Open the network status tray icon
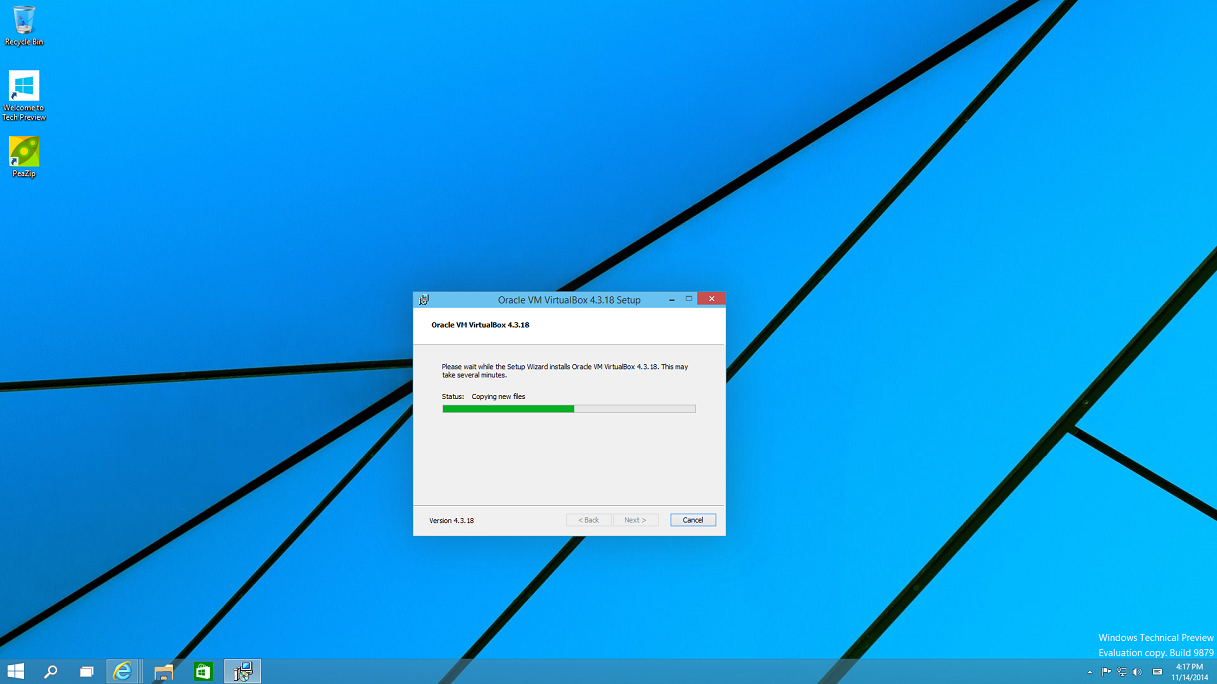Viewport: 1217px width, 684px height. pos(1122,672)
